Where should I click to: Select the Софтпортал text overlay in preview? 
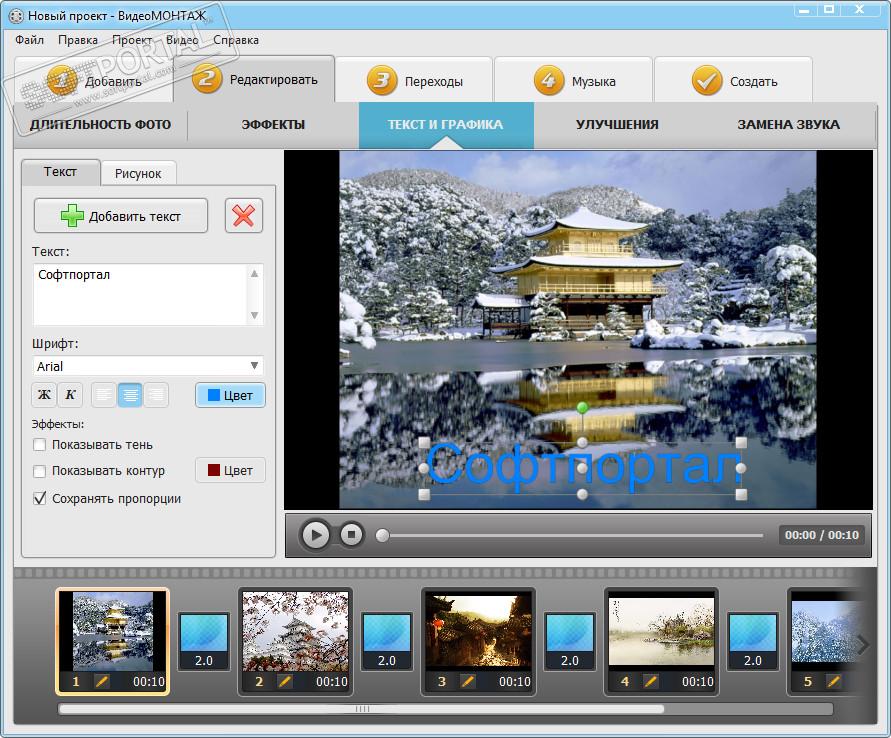click(583, 469)
